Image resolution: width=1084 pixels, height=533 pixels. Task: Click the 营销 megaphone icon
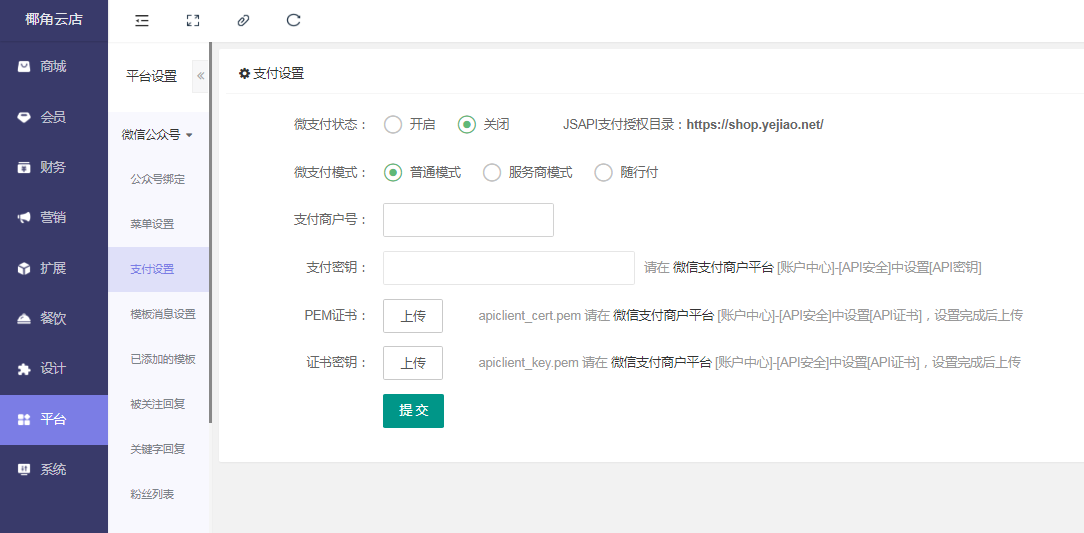(24, 218)
